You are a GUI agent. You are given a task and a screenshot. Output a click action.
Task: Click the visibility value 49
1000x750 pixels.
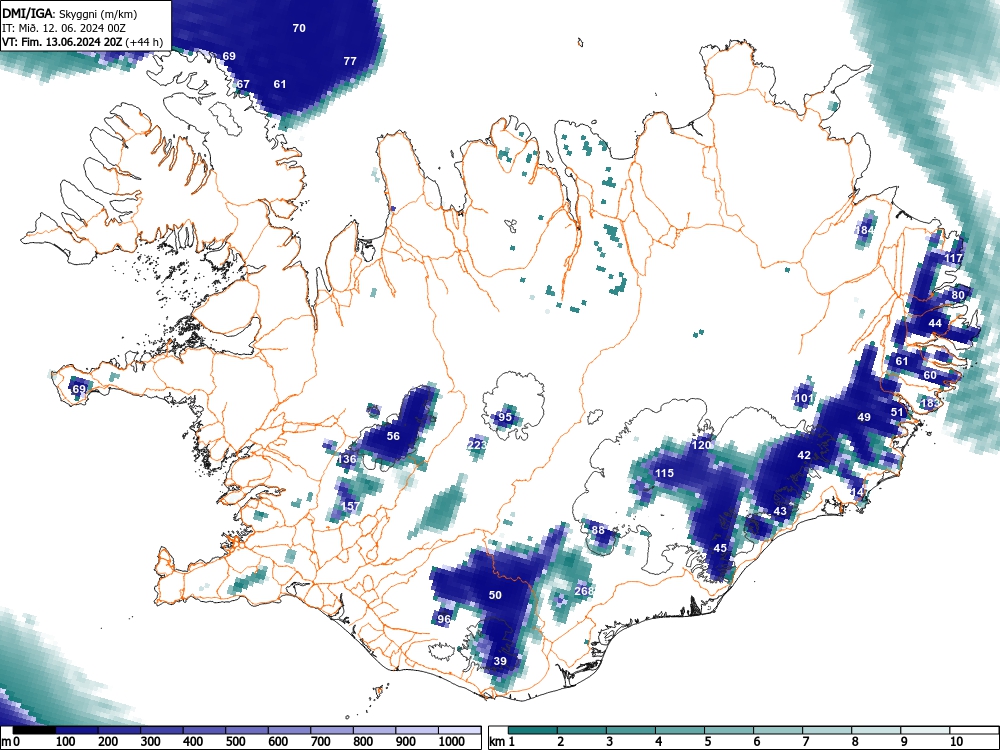pos(864,417)
